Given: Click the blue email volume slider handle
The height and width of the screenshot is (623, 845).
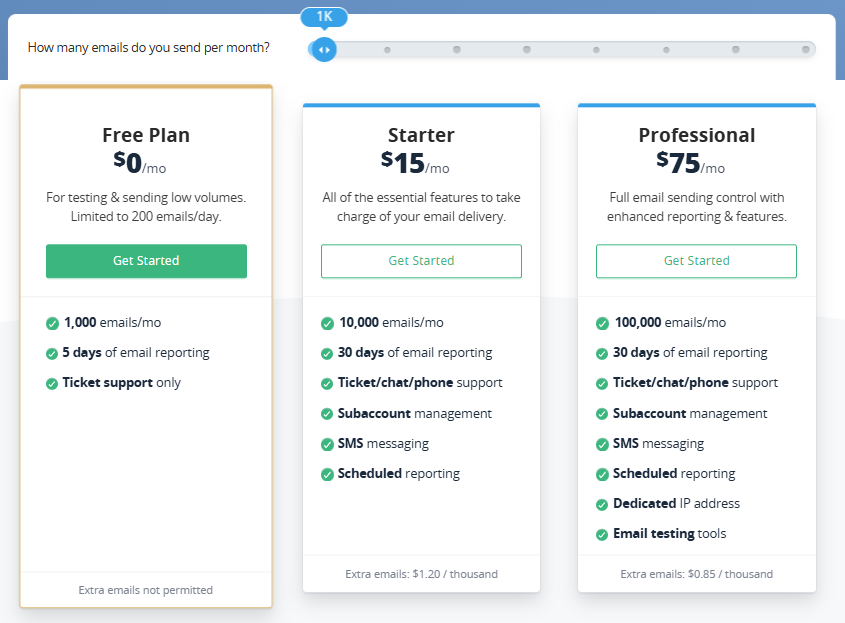Looking at the screenshot, I should 324,50.
